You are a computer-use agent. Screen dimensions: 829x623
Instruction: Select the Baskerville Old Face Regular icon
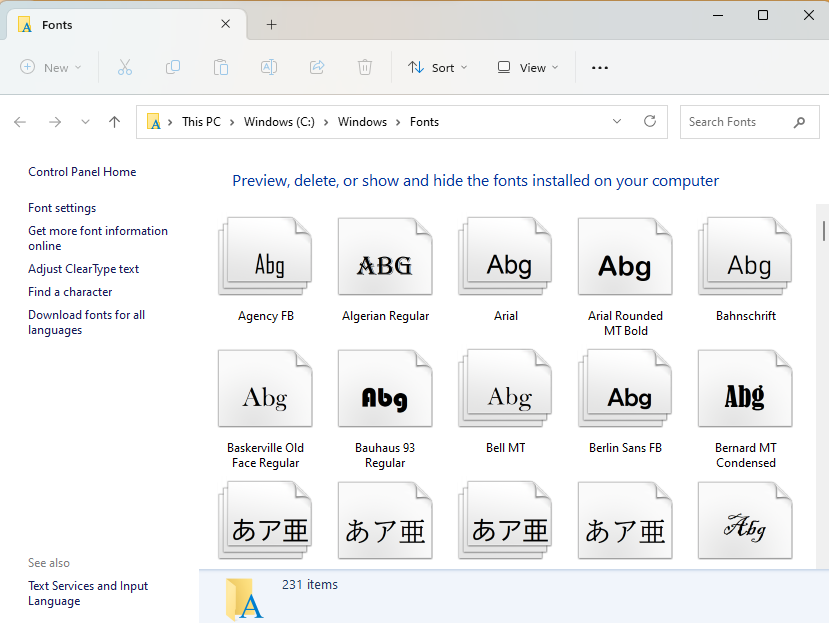tap(265, 388)
